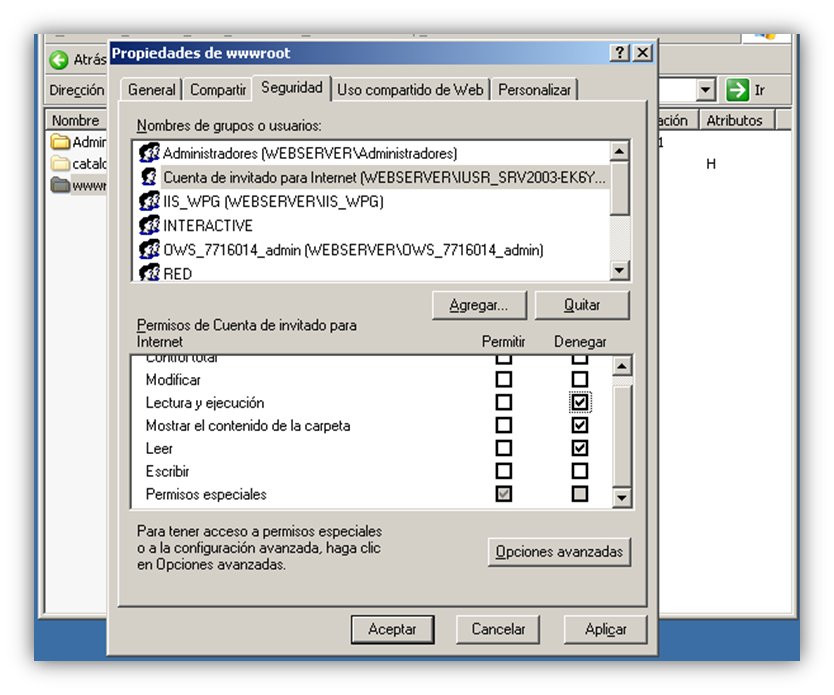Click the user list scroll up arrow
834x695 pixels.
point(619,152)
